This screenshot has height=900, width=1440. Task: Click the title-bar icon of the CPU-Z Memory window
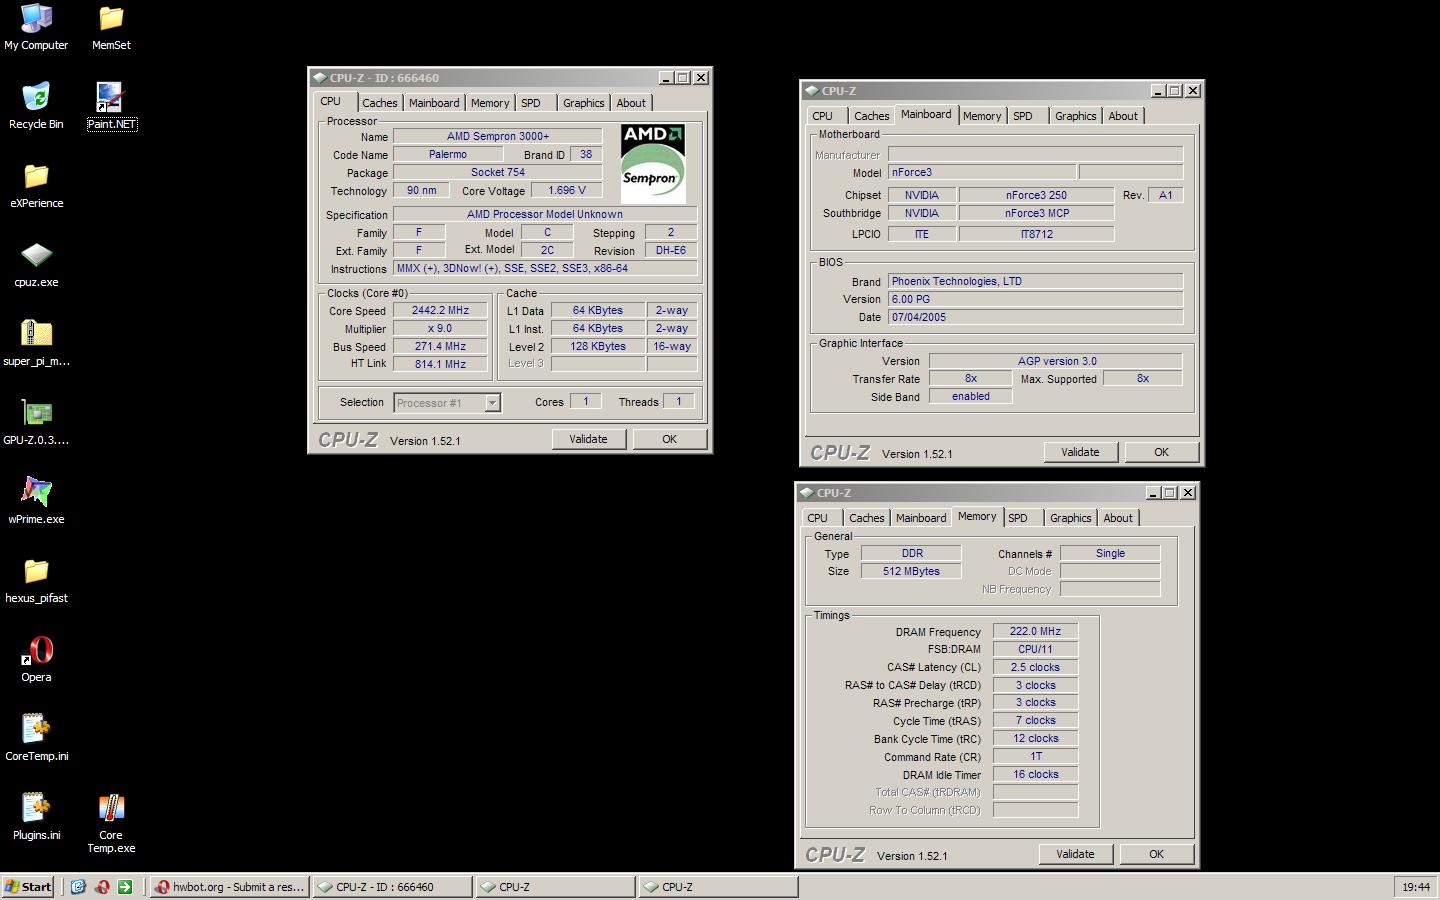(x=806, y=493)
